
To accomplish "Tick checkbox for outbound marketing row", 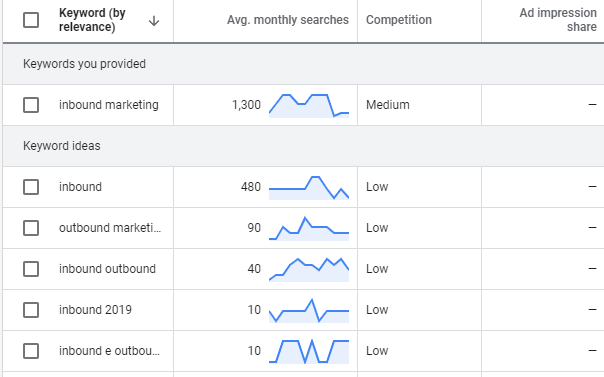I will (31, 228).
